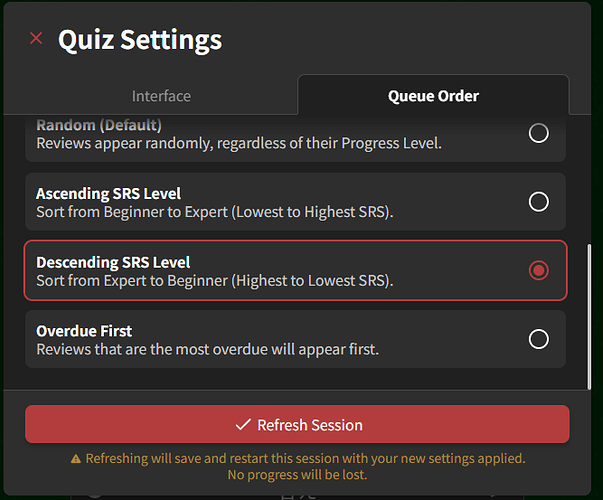Click the "Reviews that are the most overdue" description

point(207,349)
